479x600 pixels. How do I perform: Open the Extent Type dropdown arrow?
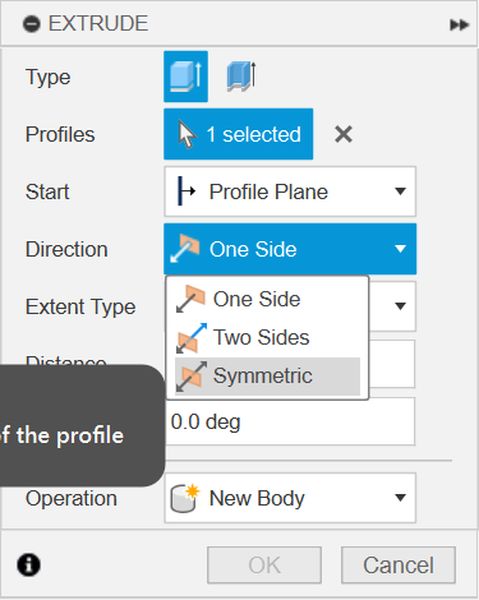(400, 306)
